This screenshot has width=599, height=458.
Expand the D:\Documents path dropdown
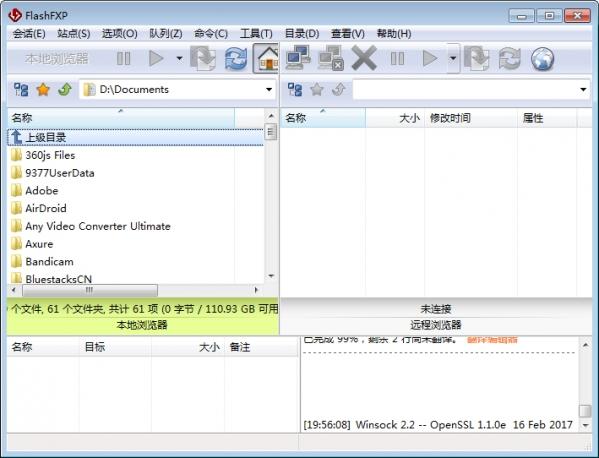269,90
